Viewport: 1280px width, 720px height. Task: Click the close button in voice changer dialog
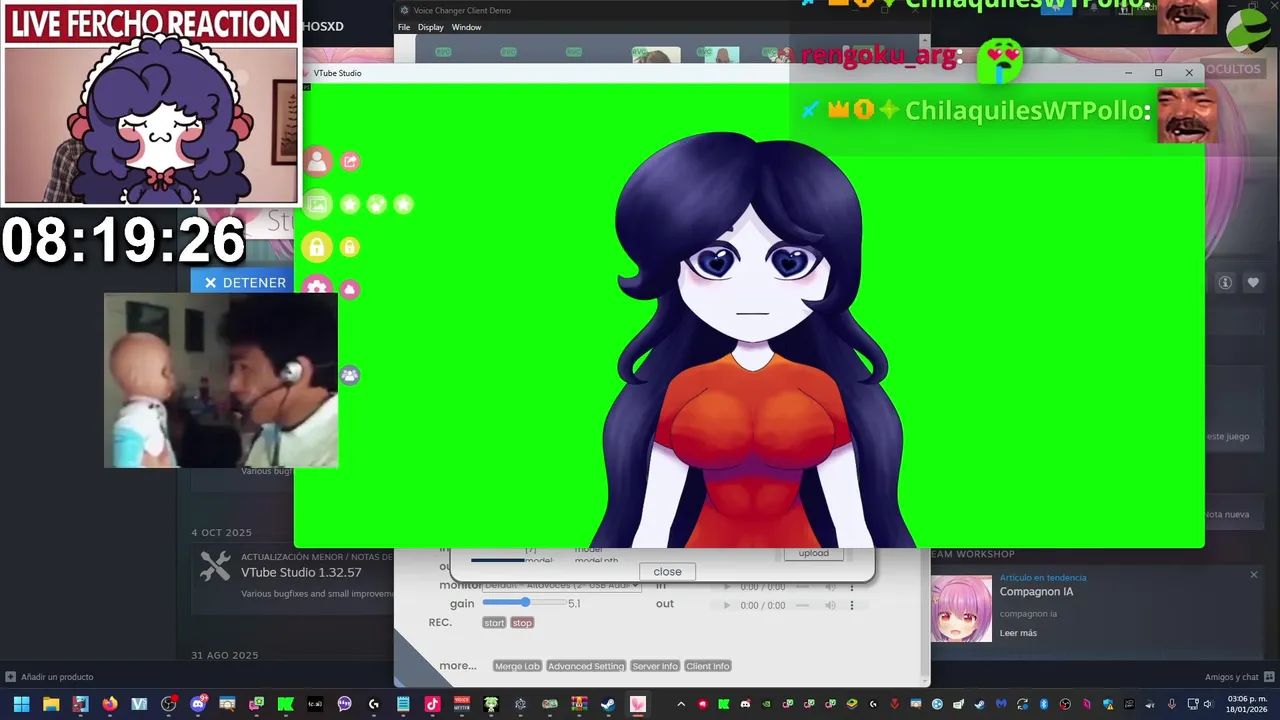(x=667, y=572)
